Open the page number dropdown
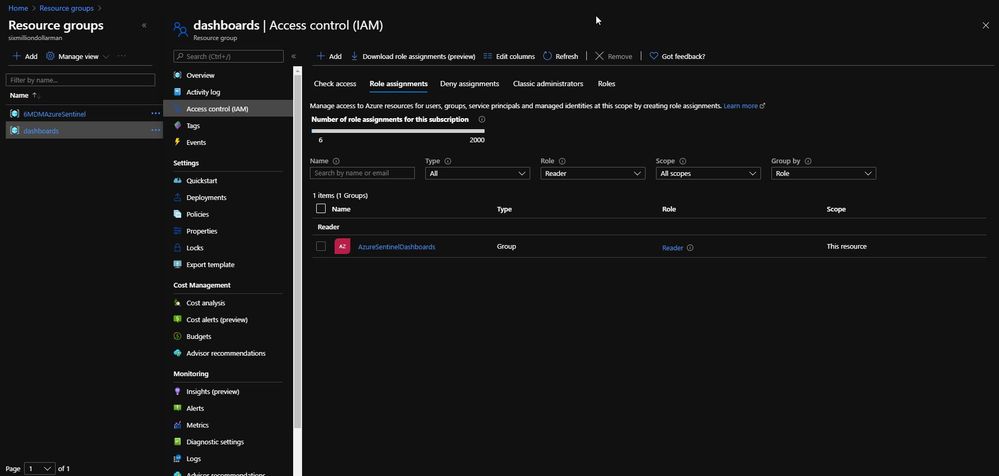The height and width of the screenshot is (476, 999). tap(40, 468)
